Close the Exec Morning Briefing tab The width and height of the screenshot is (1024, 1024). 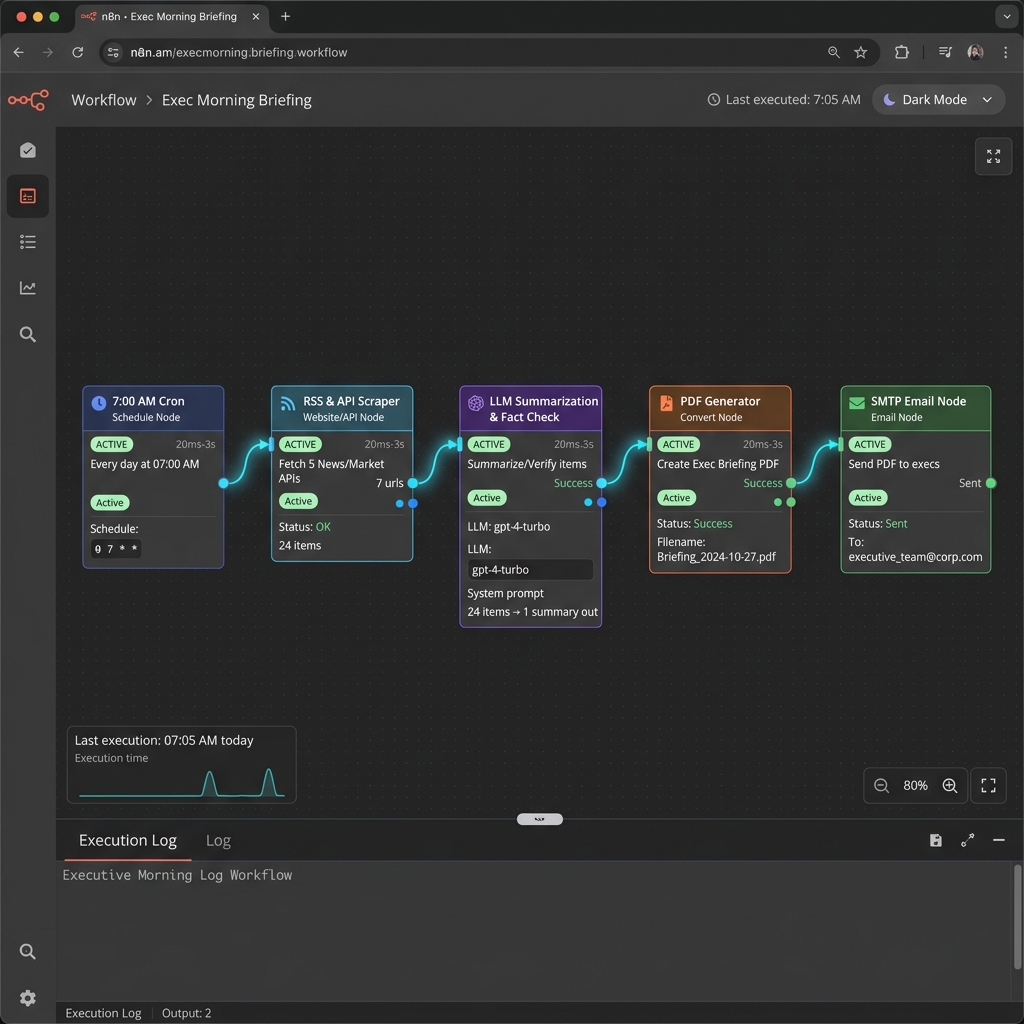click(x=255, y=16)
